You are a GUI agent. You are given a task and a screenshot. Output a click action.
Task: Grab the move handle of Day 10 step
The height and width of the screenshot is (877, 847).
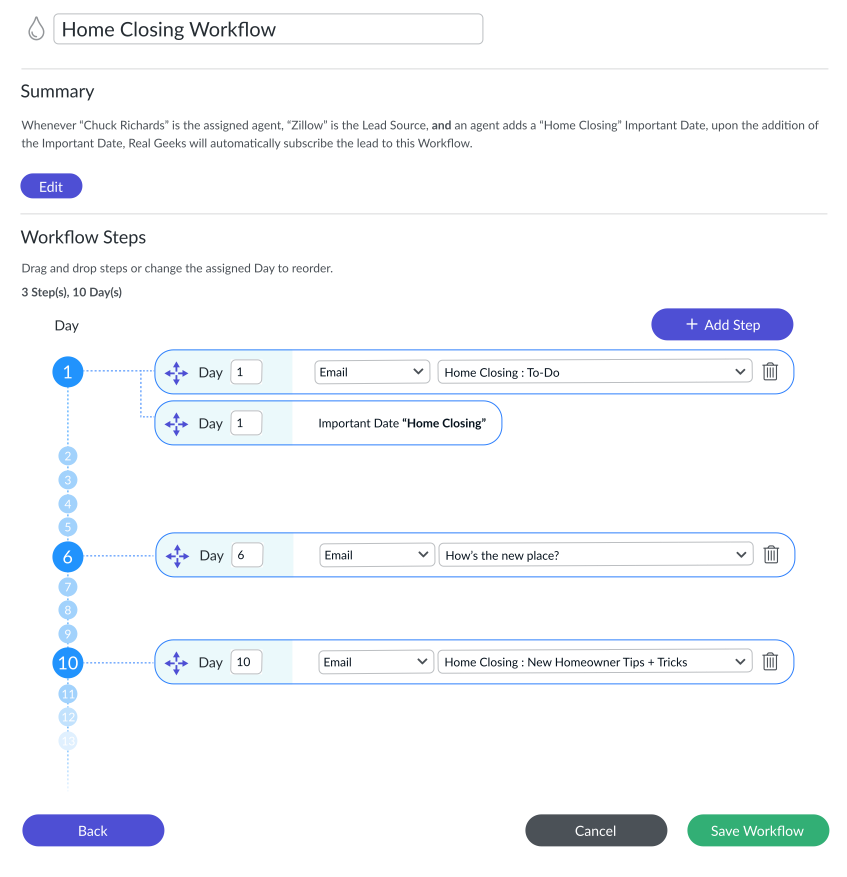click(176, 663)
